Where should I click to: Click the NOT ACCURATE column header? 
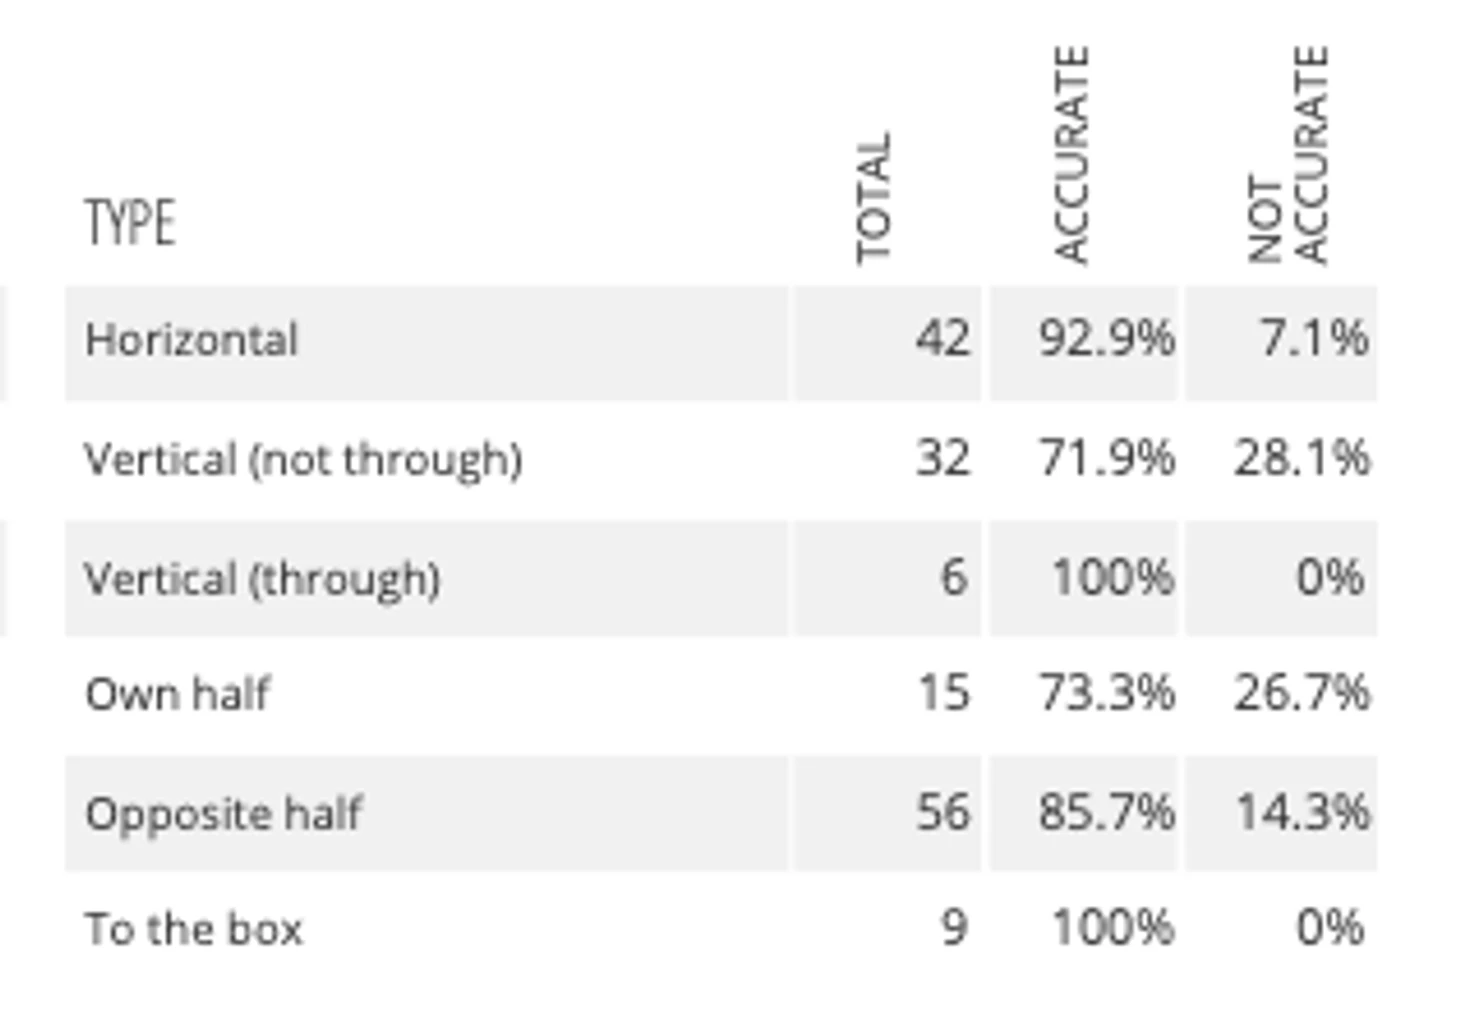(1289, 156)
